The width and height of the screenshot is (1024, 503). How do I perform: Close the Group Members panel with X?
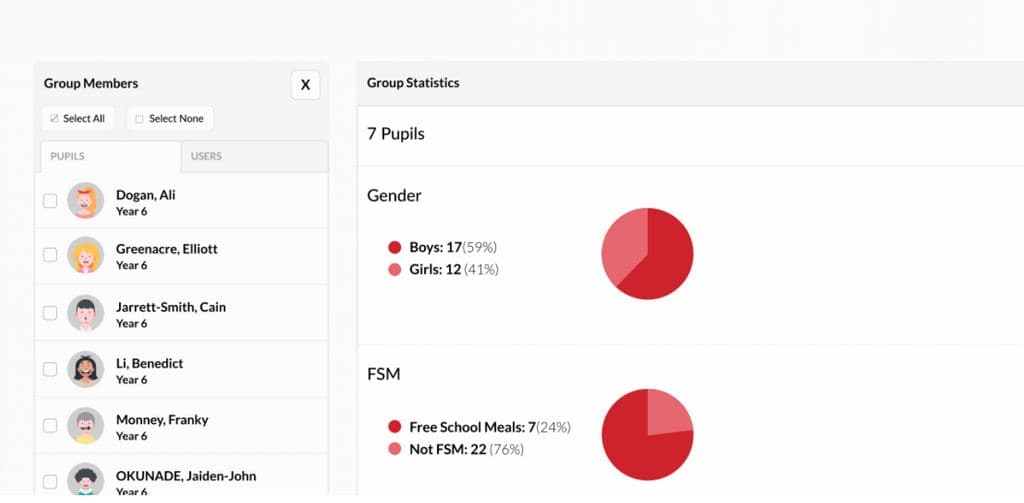pyautogui.click(x=305, y=85)
